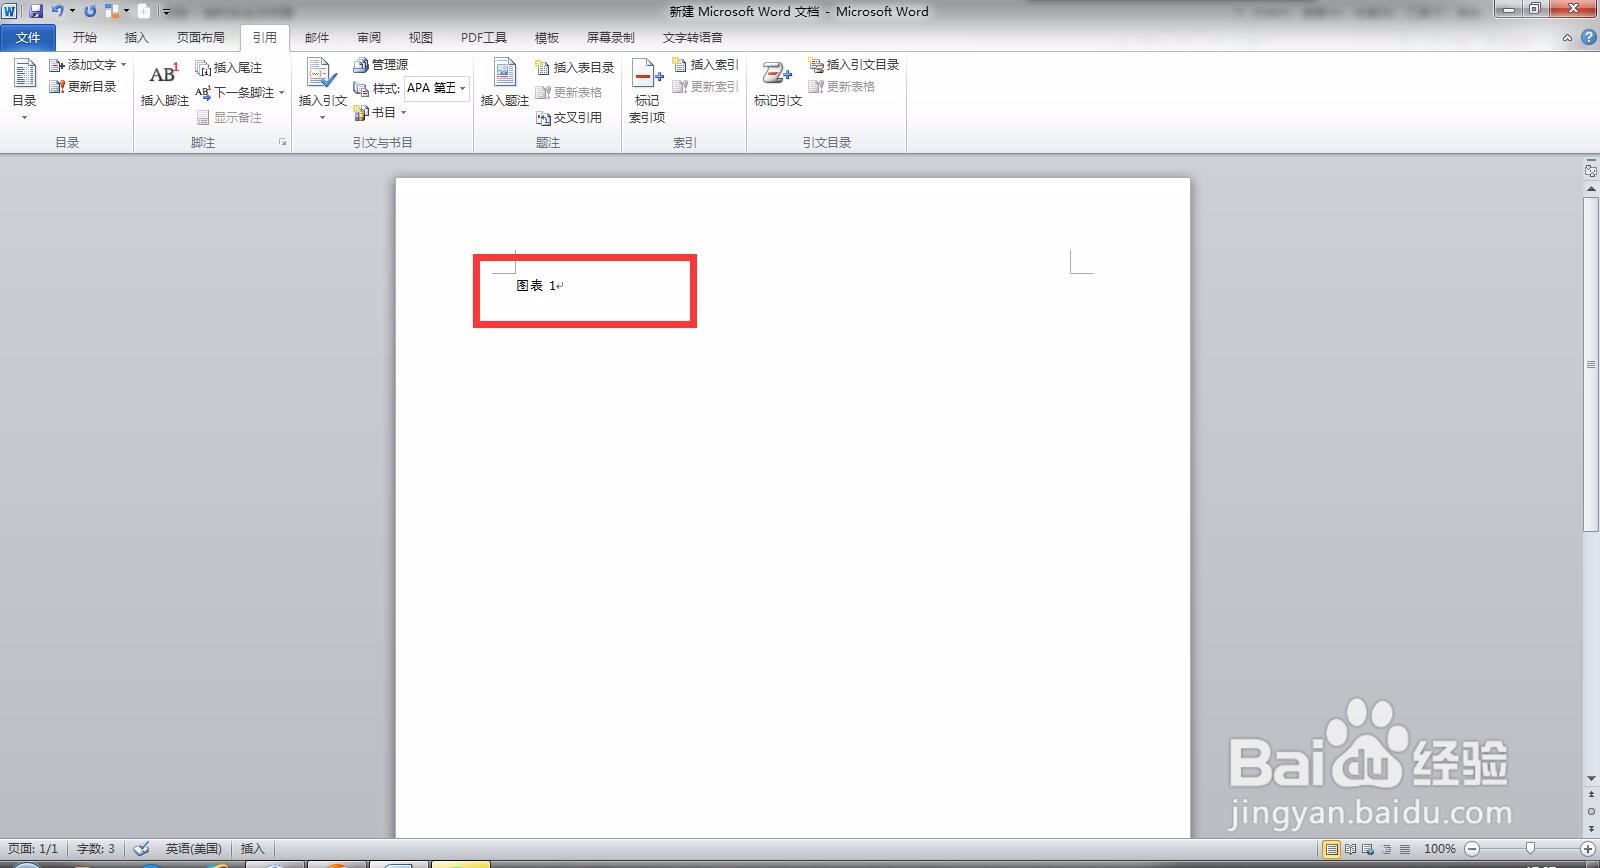Click 管理源 manage sources

(x=381, y=65)
